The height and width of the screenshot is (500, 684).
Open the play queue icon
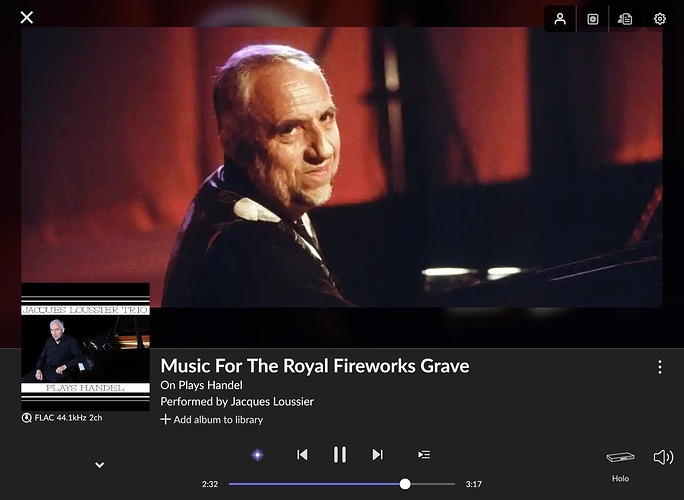(424, 455)
